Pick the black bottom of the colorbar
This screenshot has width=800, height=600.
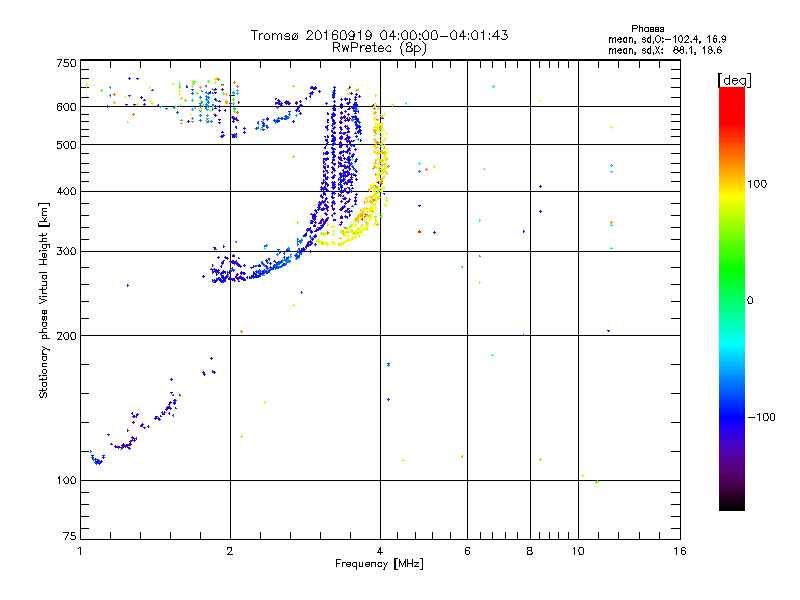click(x=731, y=503)
